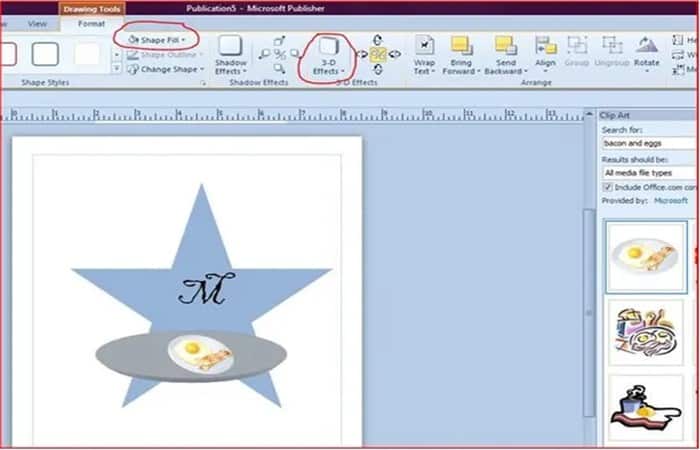This screenshot has width=700, height=450.
Task: Expand the Shape Styles gallery
Action: (116, 68)
